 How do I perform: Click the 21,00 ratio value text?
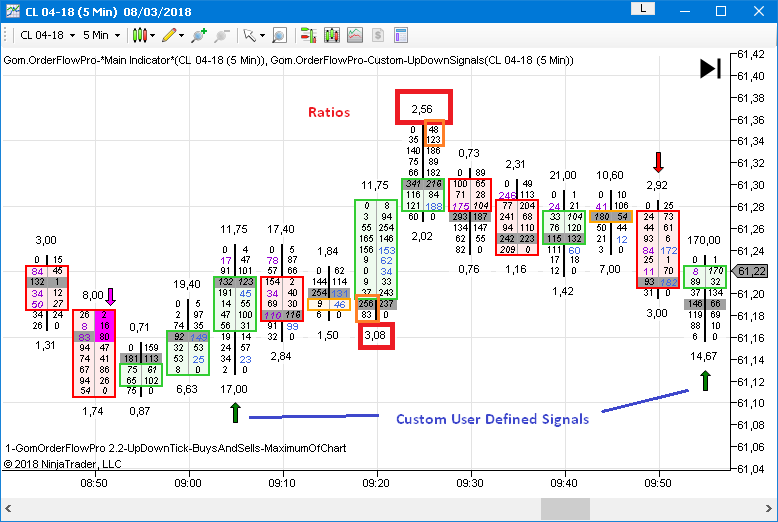(563, 175)
